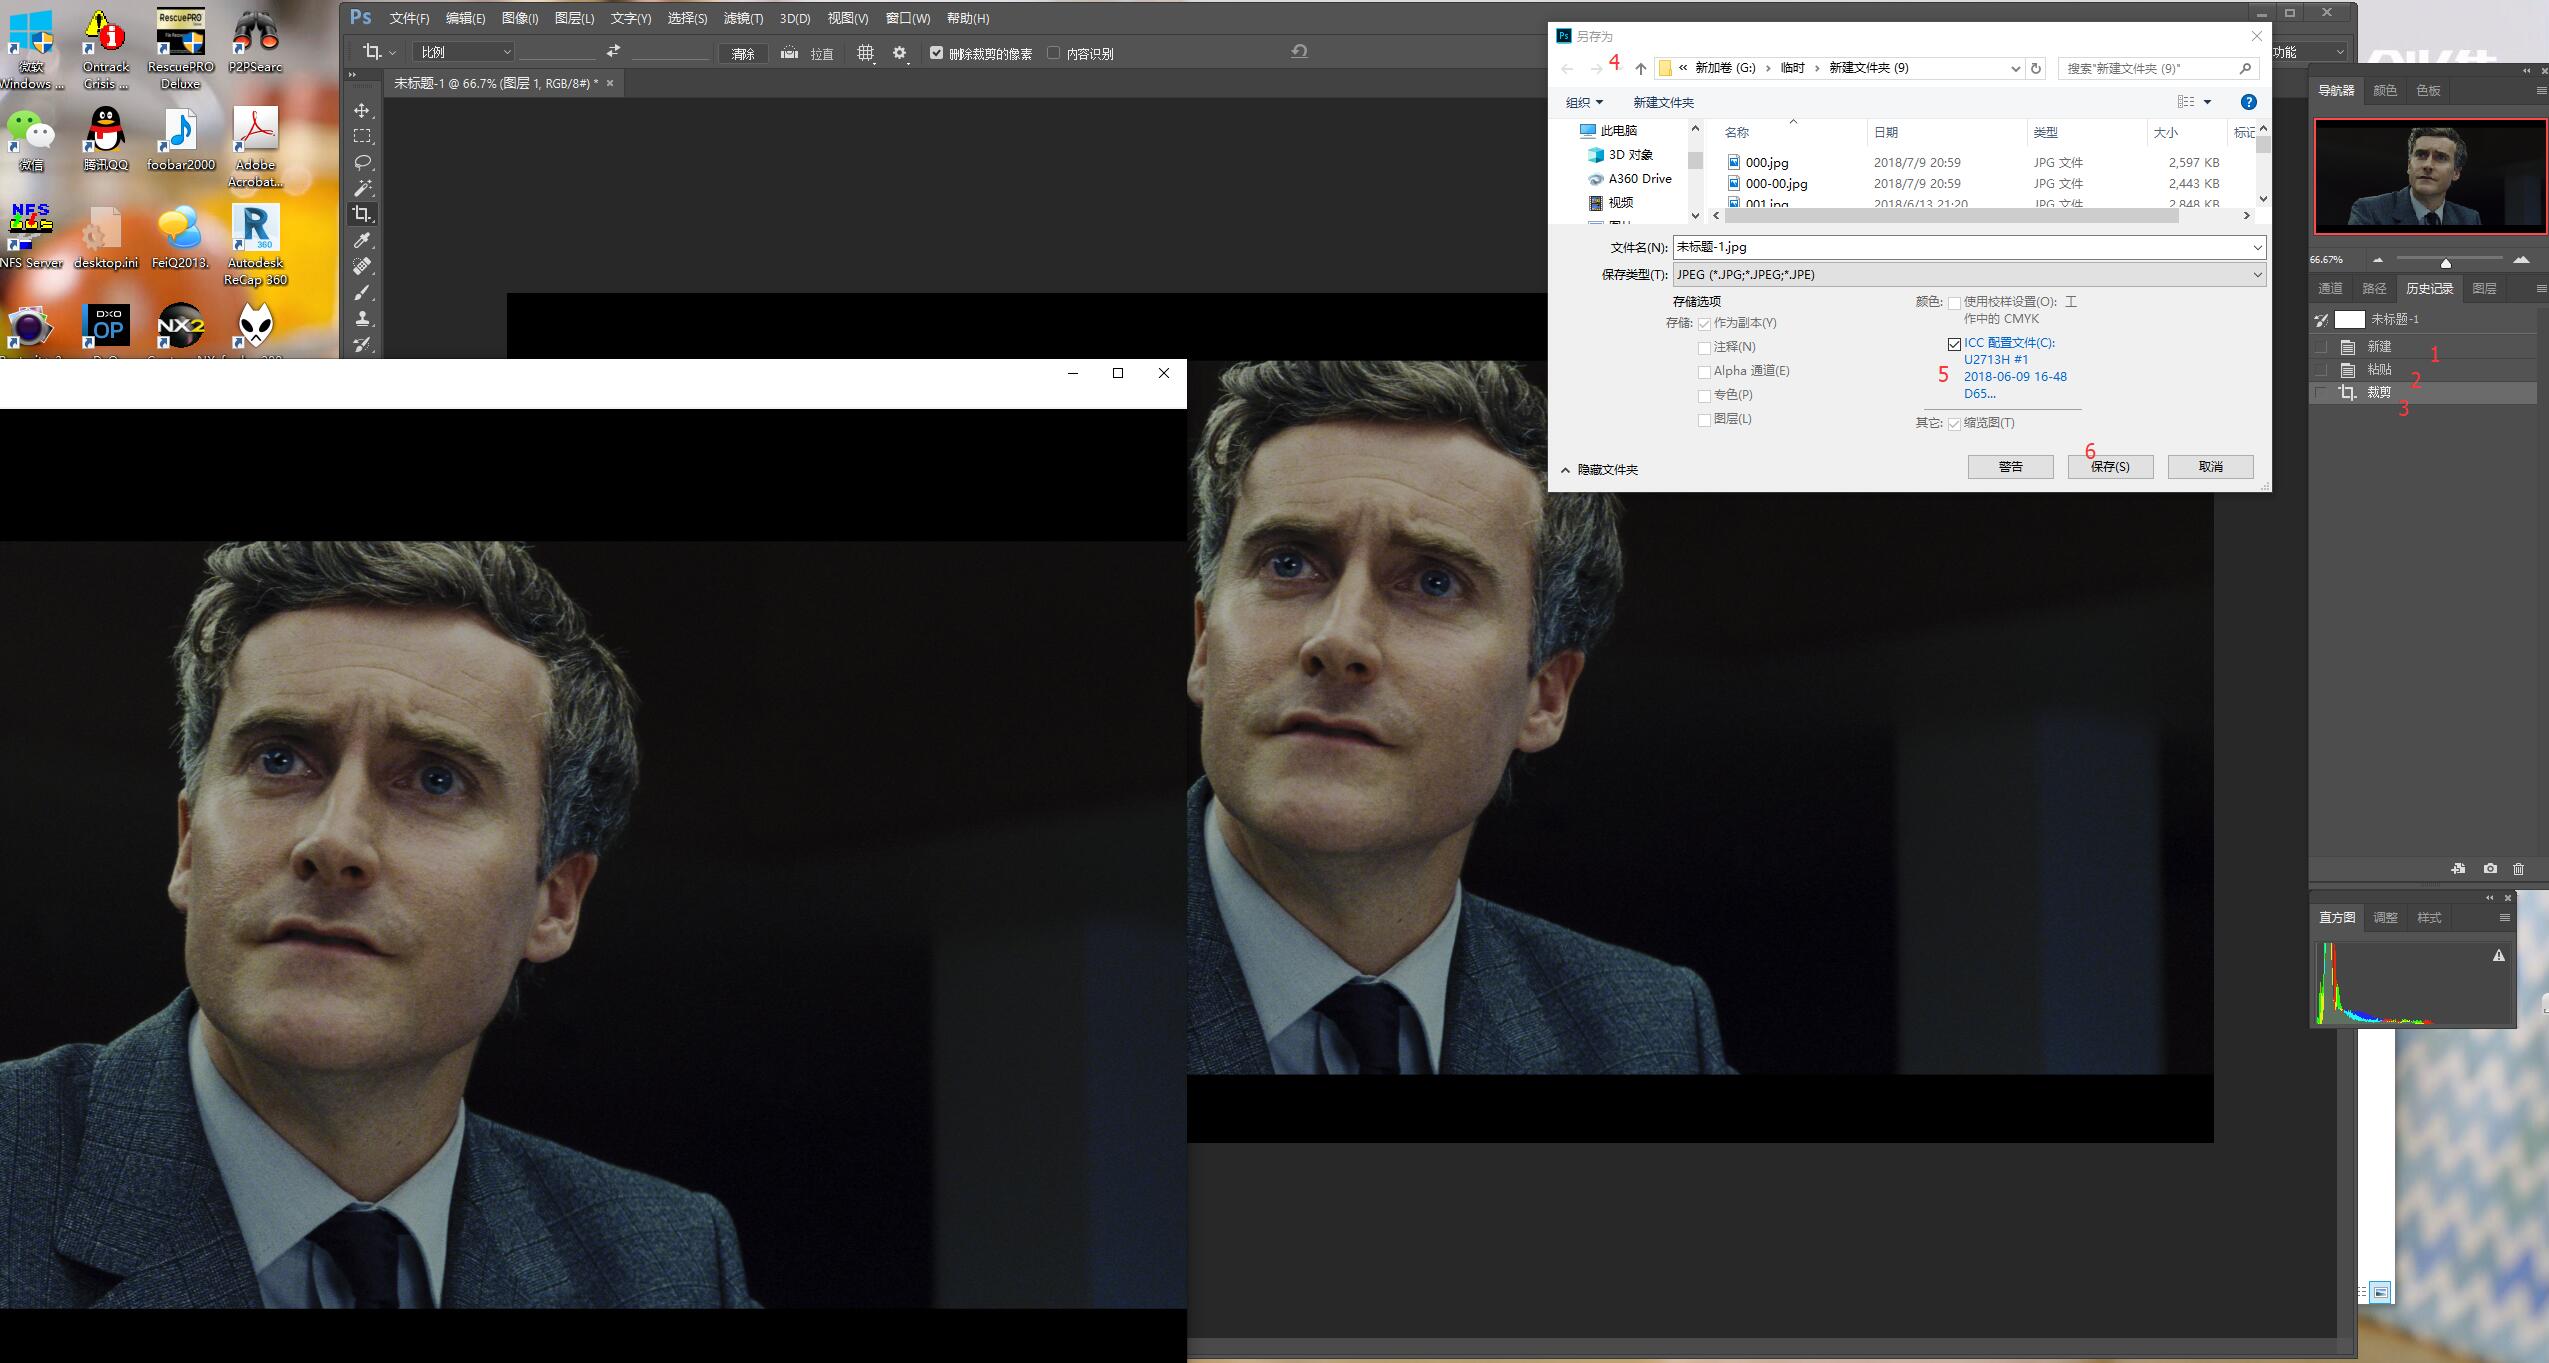Click the crop overlay grid icon
The width and height of the screenshot is (2549, 1363).
[x=865, y=53]
